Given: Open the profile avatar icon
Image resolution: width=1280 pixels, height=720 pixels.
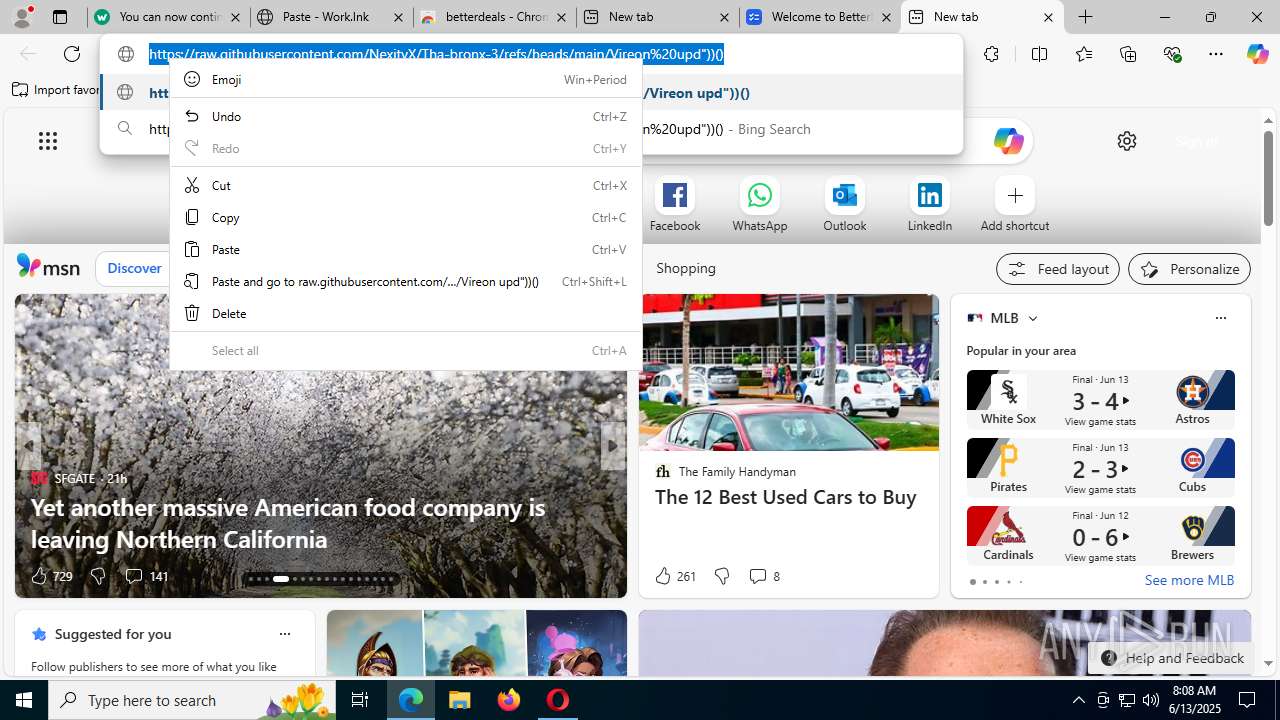Looking at the screenshot, I should point(22,17).
